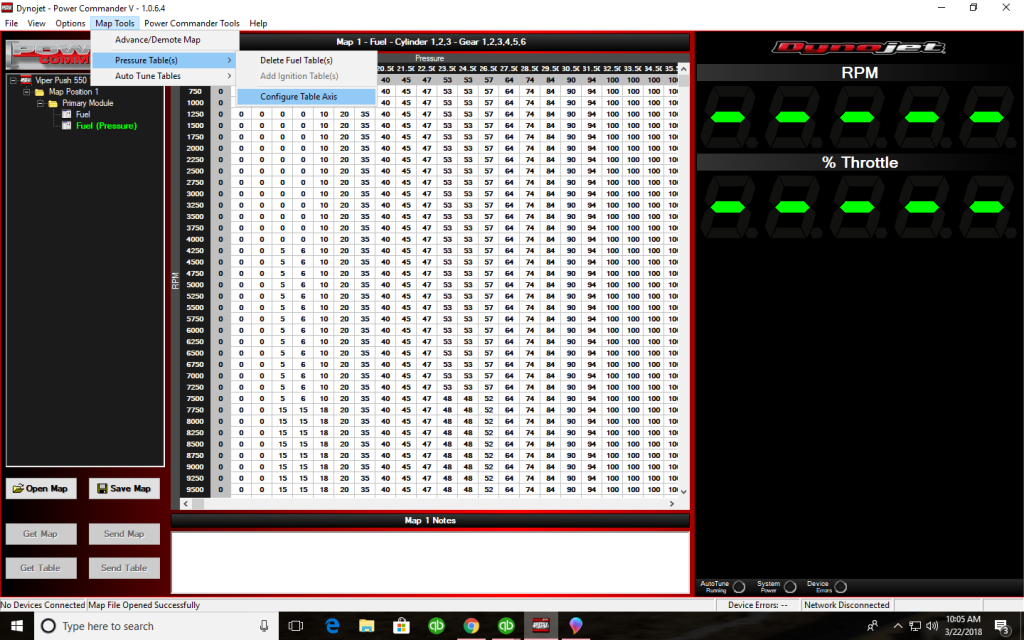
Task: Click inside the Map 1 Notes field
Action: coord(430,562)
